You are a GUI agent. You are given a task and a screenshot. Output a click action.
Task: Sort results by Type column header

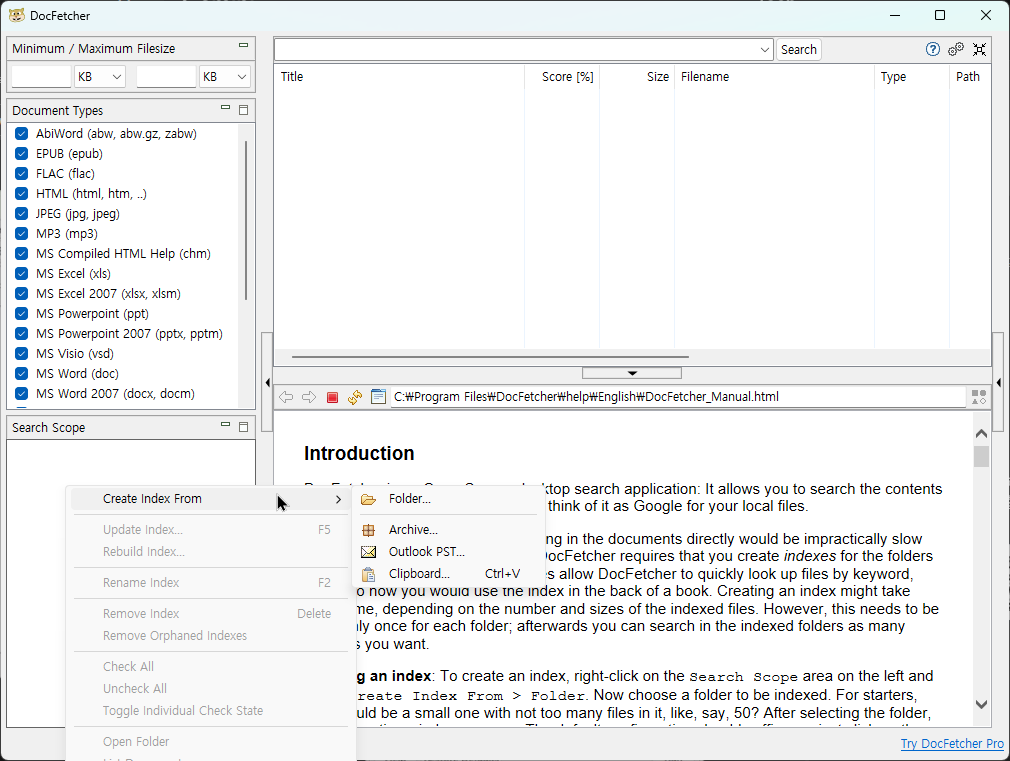point(911,77)
